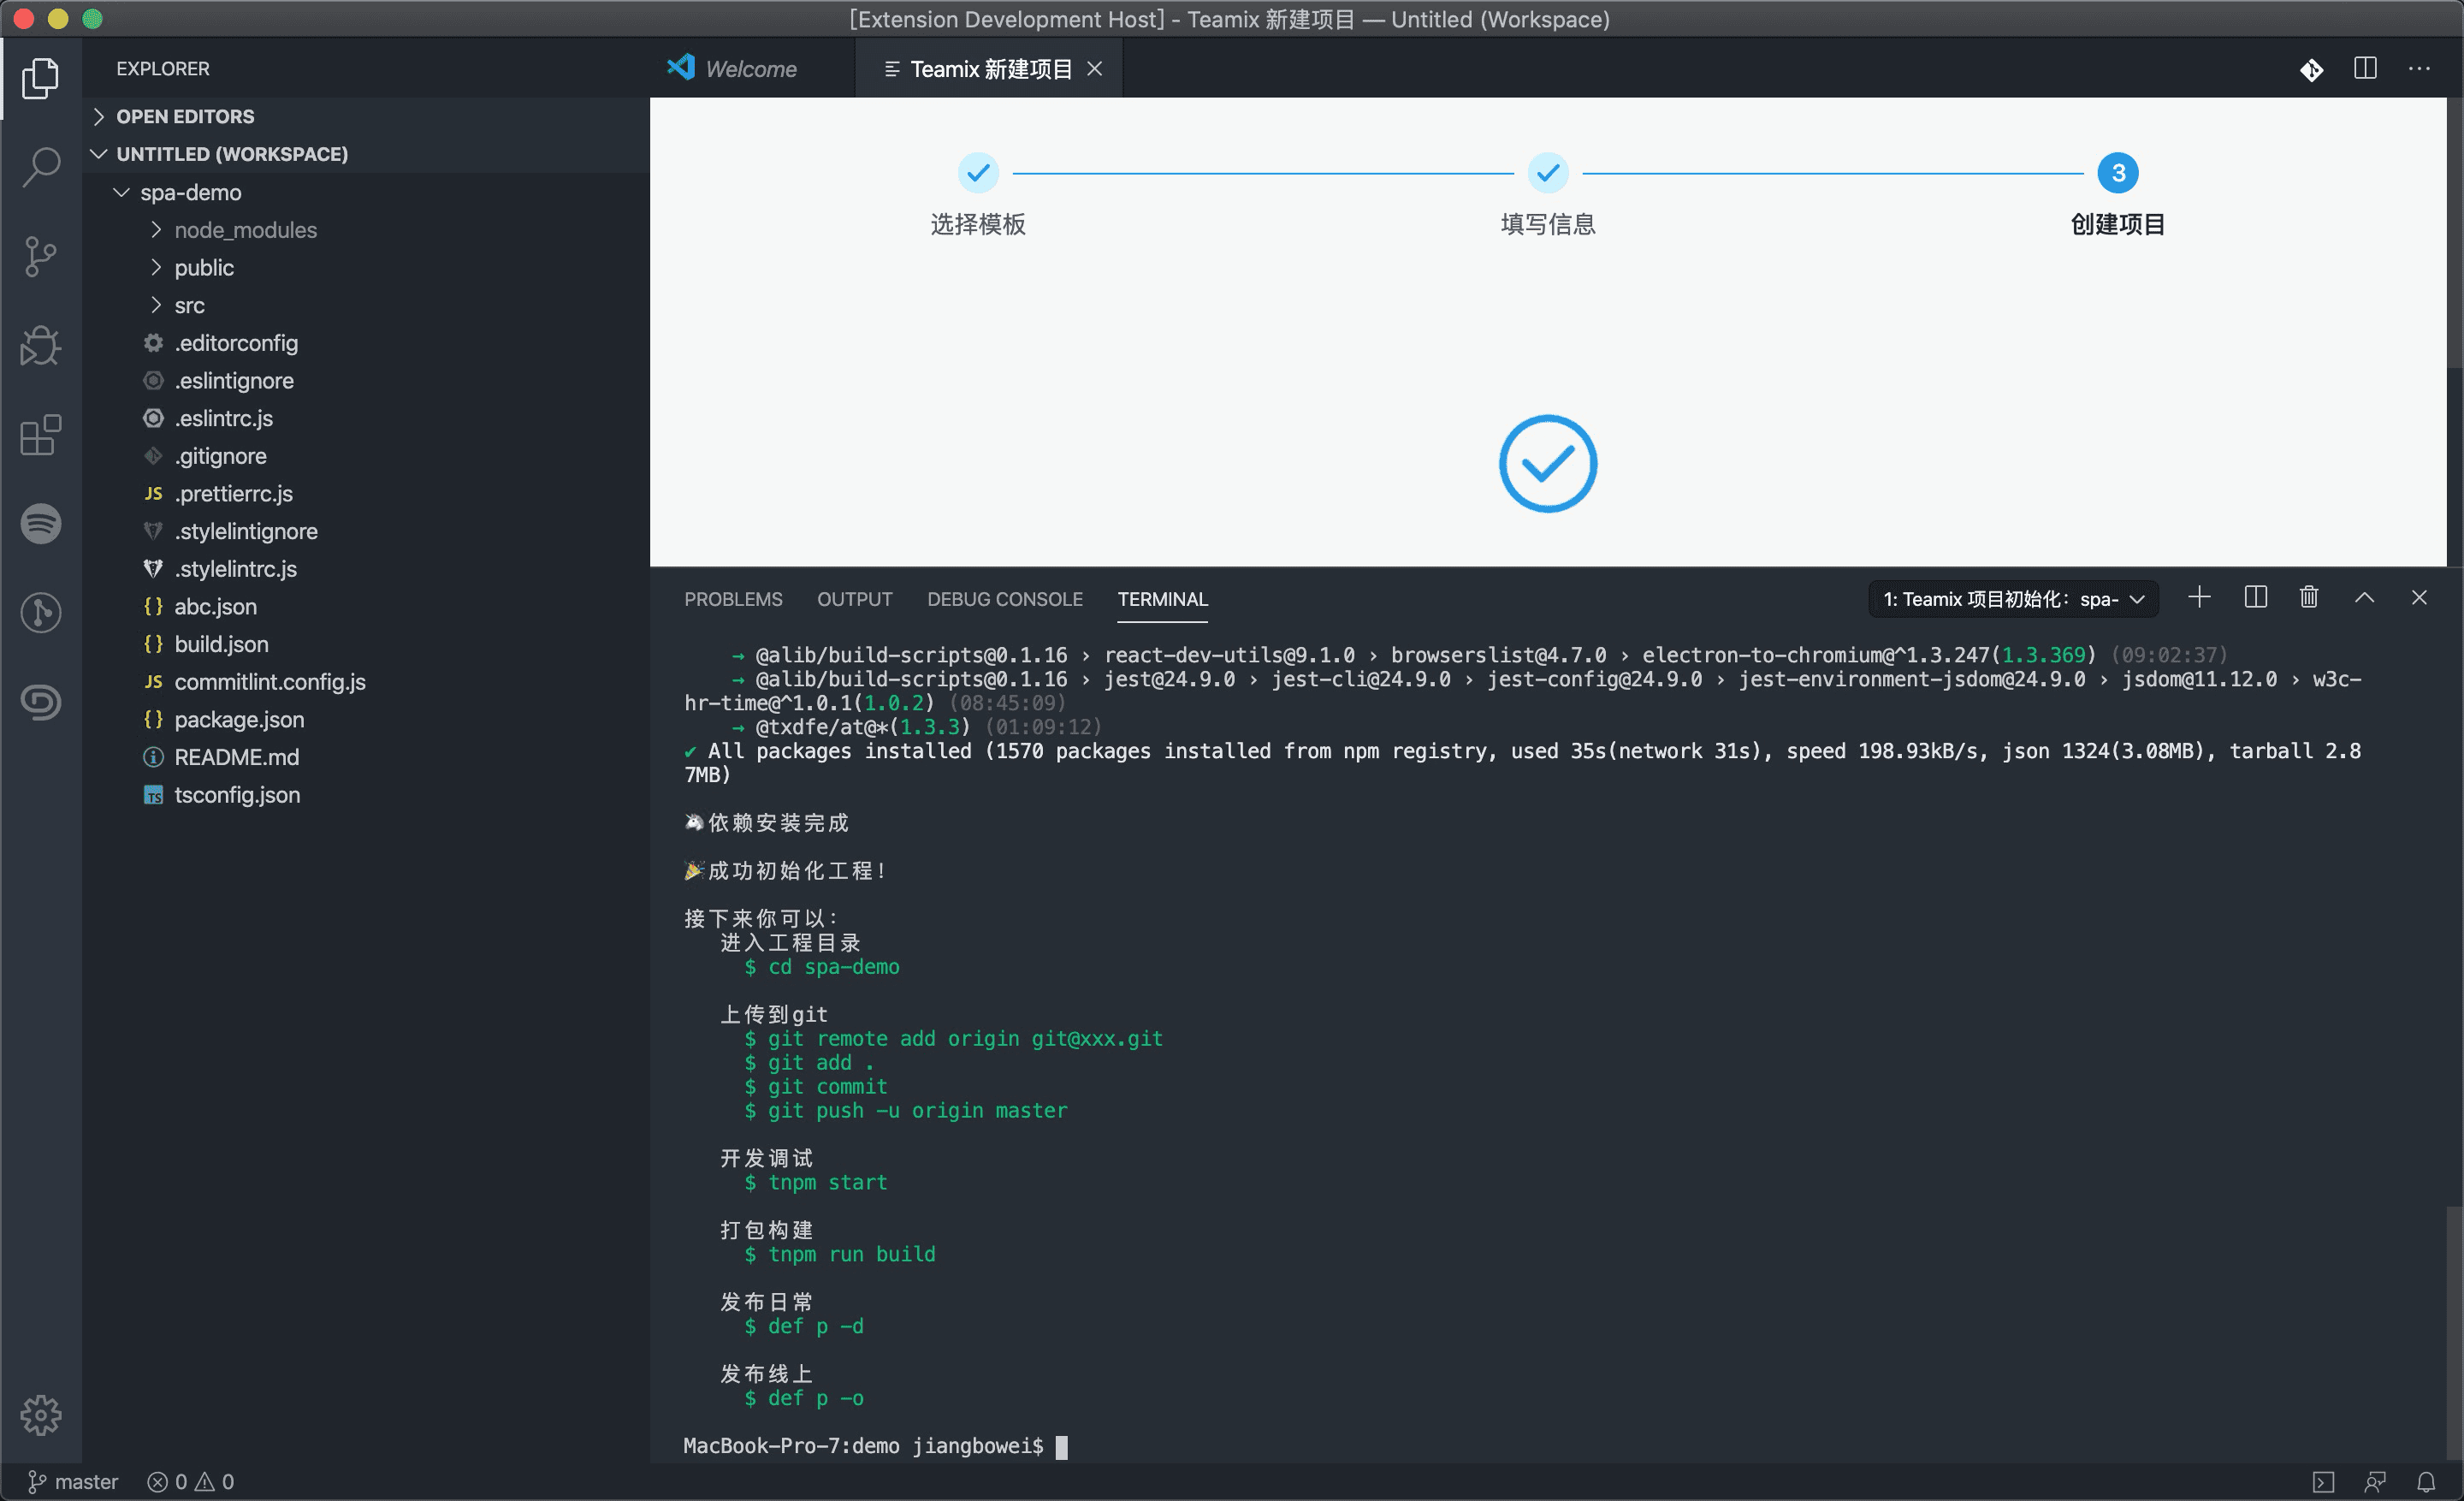Open commitlint.config.js file
2464x1501 pixels.
[366, 682]
